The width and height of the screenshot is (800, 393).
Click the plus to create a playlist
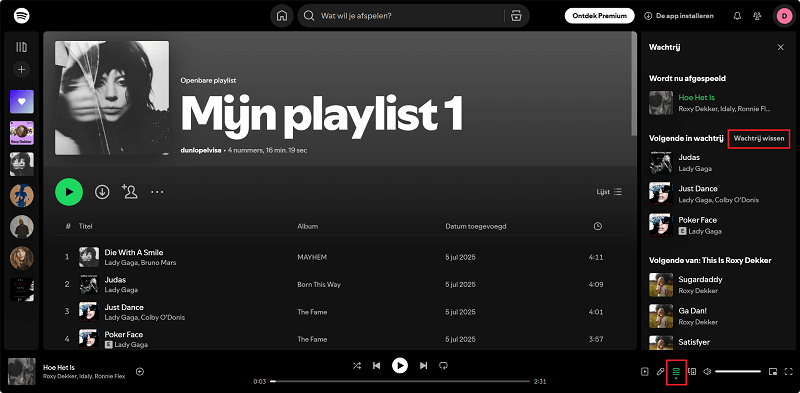click(21, 69)
